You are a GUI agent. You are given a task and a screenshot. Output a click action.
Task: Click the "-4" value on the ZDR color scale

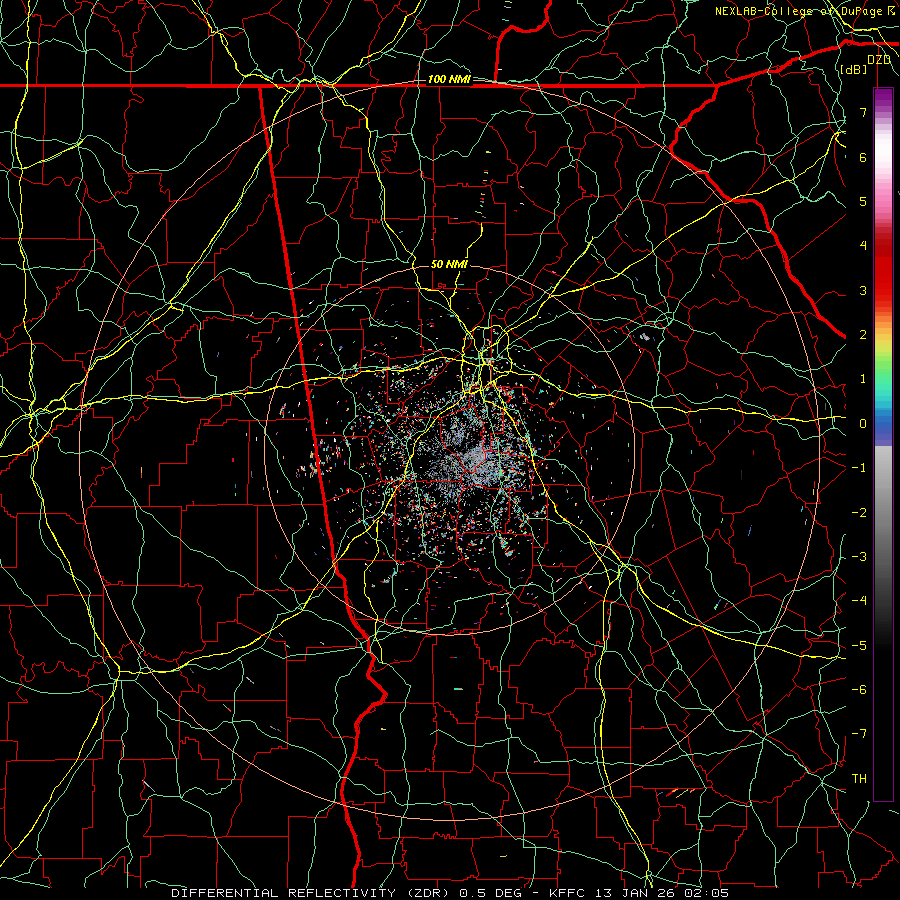pyautogui.click(x=859, y=600)
